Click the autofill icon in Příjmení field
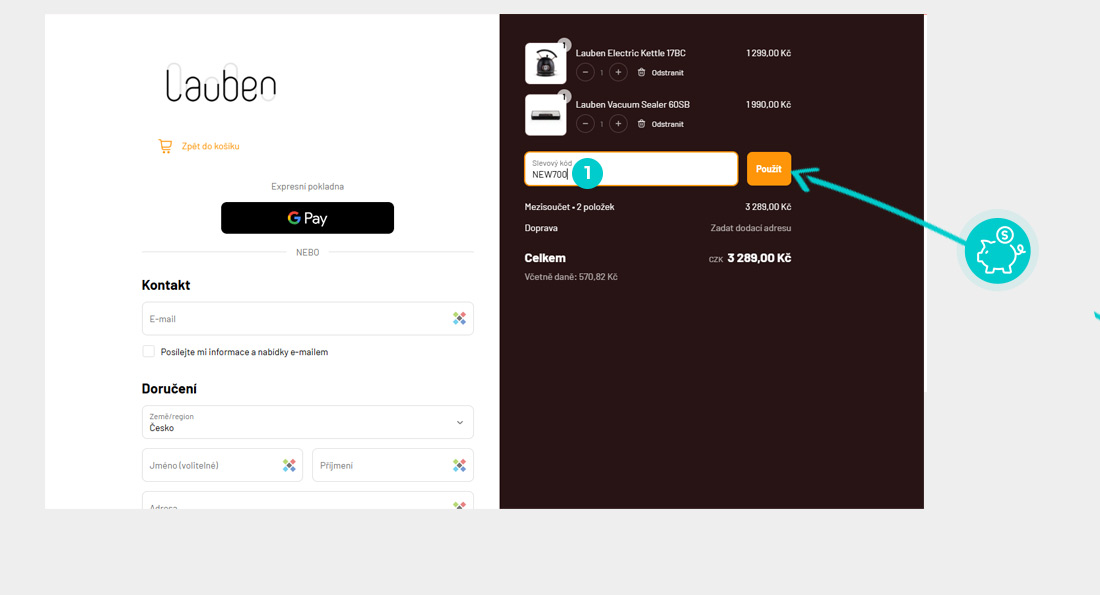Image resolution: width=1100 pixels, height=595 pixels. point(459,465)
